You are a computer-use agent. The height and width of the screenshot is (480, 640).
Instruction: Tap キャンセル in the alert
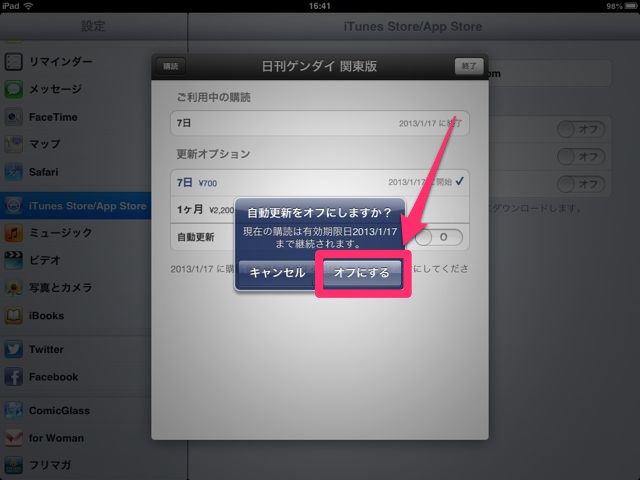click(x=277, y=273)
